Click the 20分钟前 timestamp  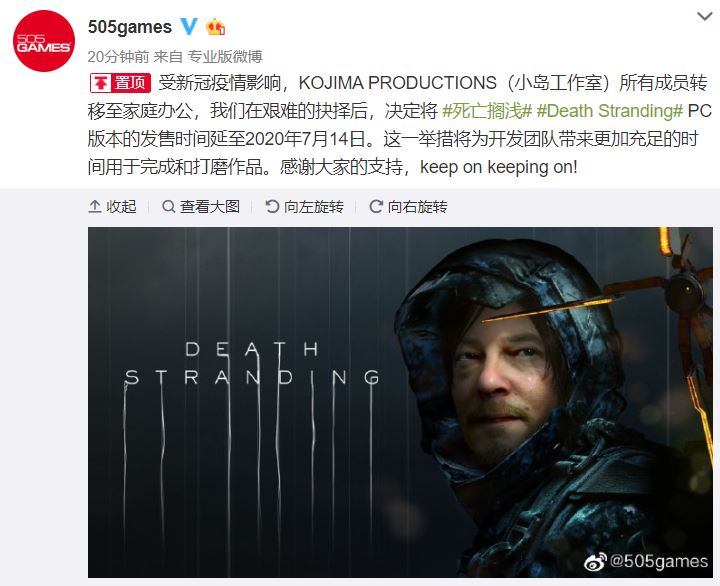coord(118,56)
